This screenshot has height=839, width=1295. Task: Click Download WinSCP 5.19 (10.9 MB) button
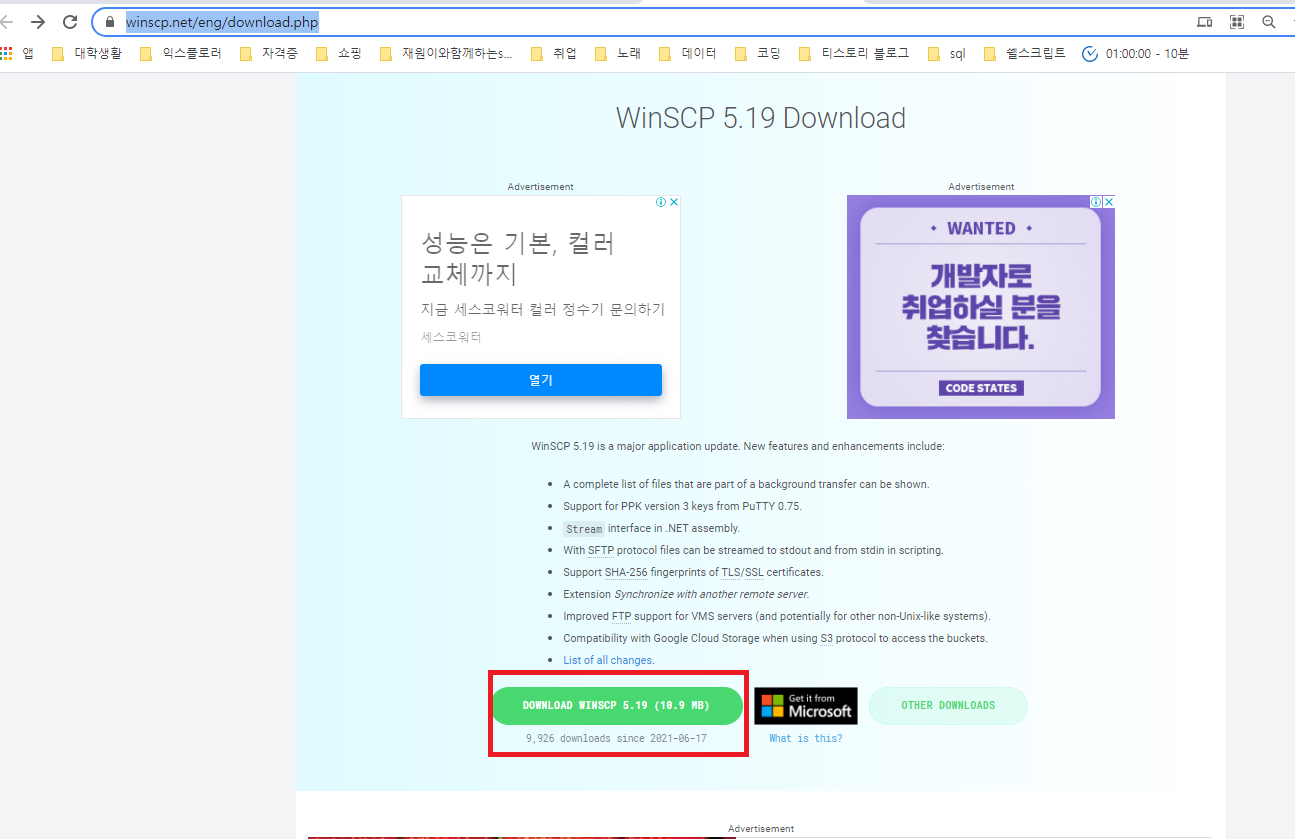tap(616, 705)
